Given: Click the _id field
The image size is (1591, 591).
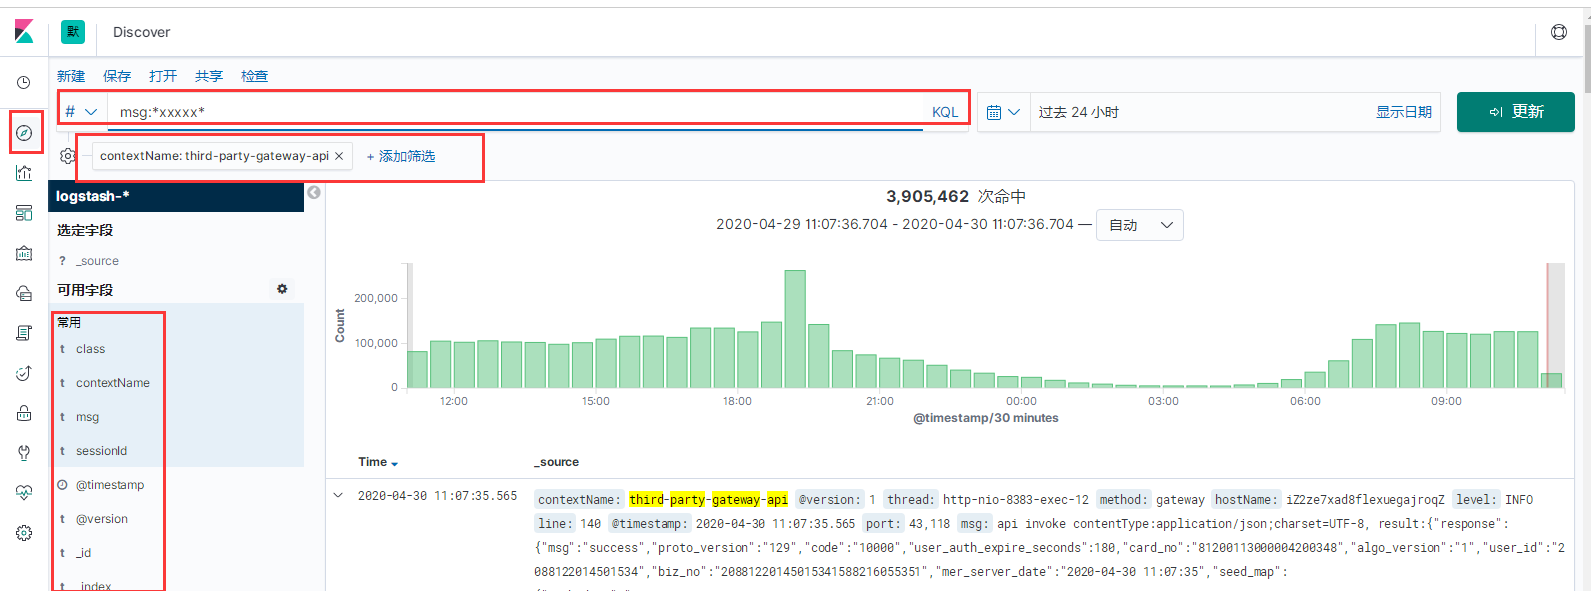Looking at the screenshot, I should coord(84,553).
